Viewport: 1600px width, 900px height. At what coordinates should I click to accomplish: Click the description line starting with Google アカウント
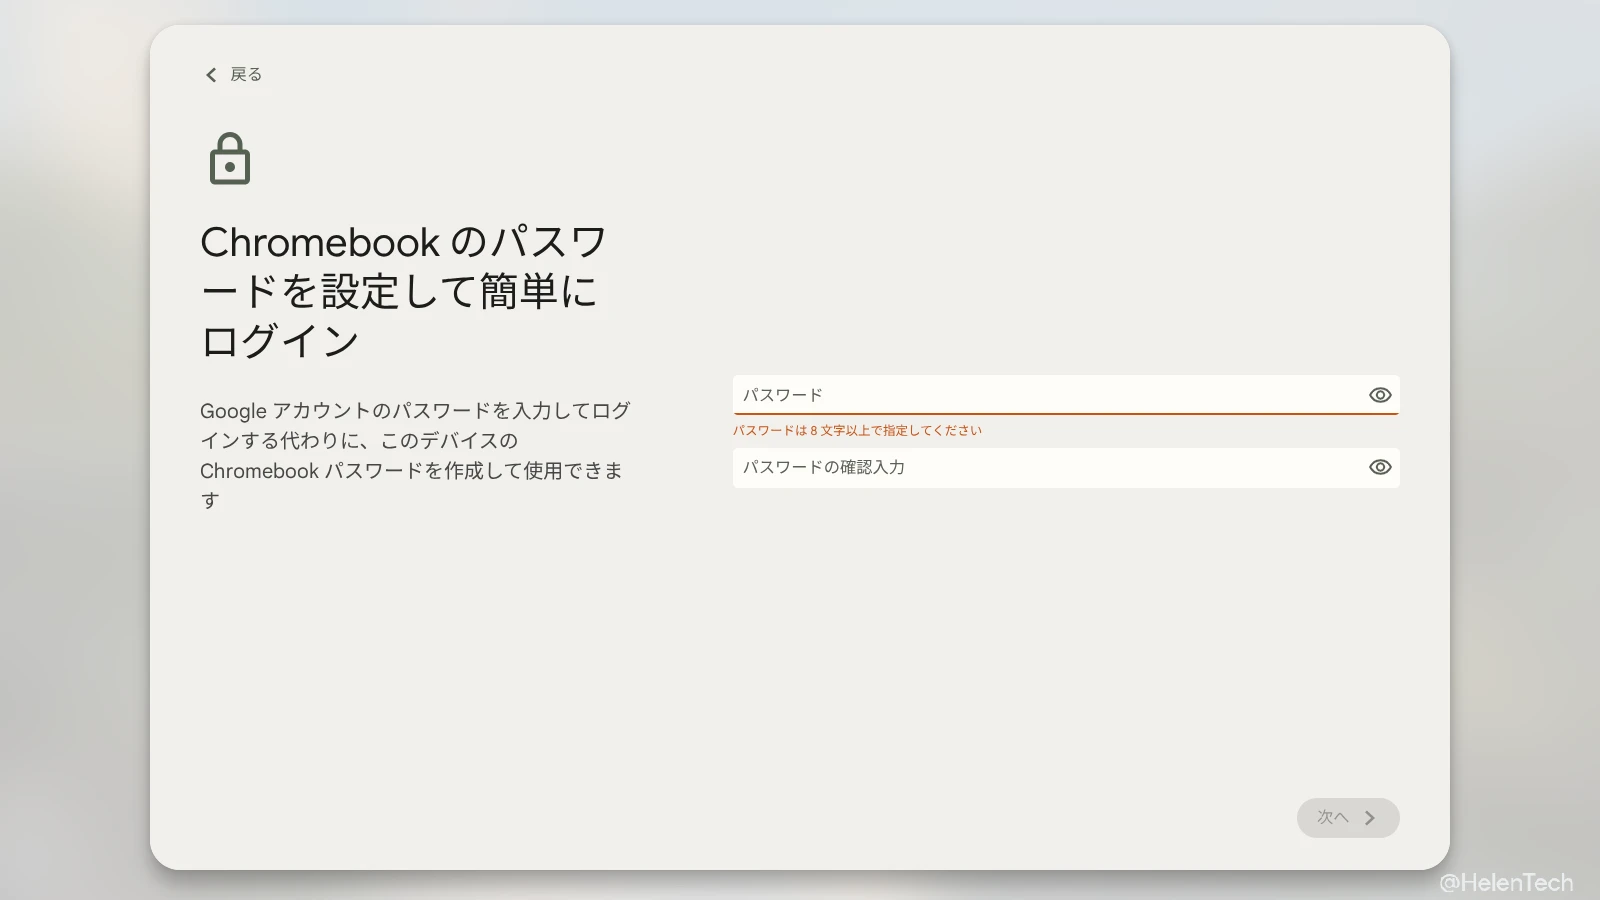(415, 411)
